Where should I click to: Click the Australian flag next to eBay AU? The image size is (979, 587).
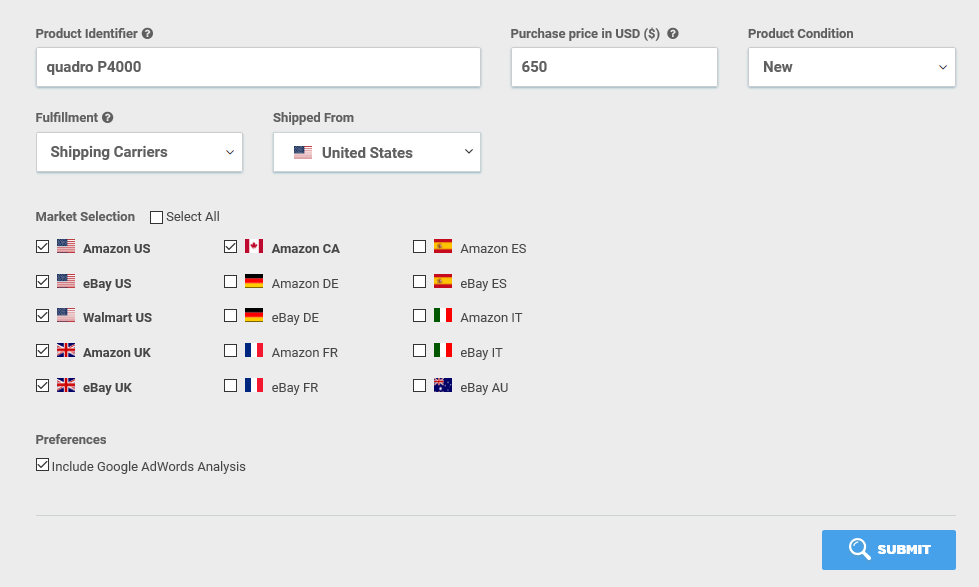[443, 385]
